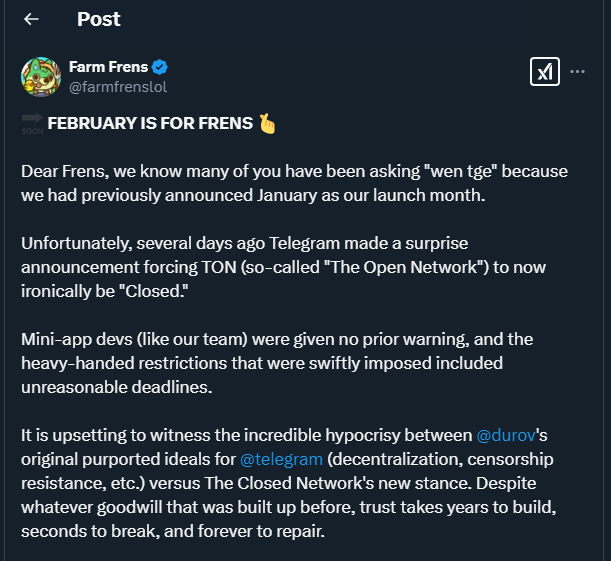Screen dimensions: 611x561
Task: Follow the @telegram mention link
Action: pos(282,459)
